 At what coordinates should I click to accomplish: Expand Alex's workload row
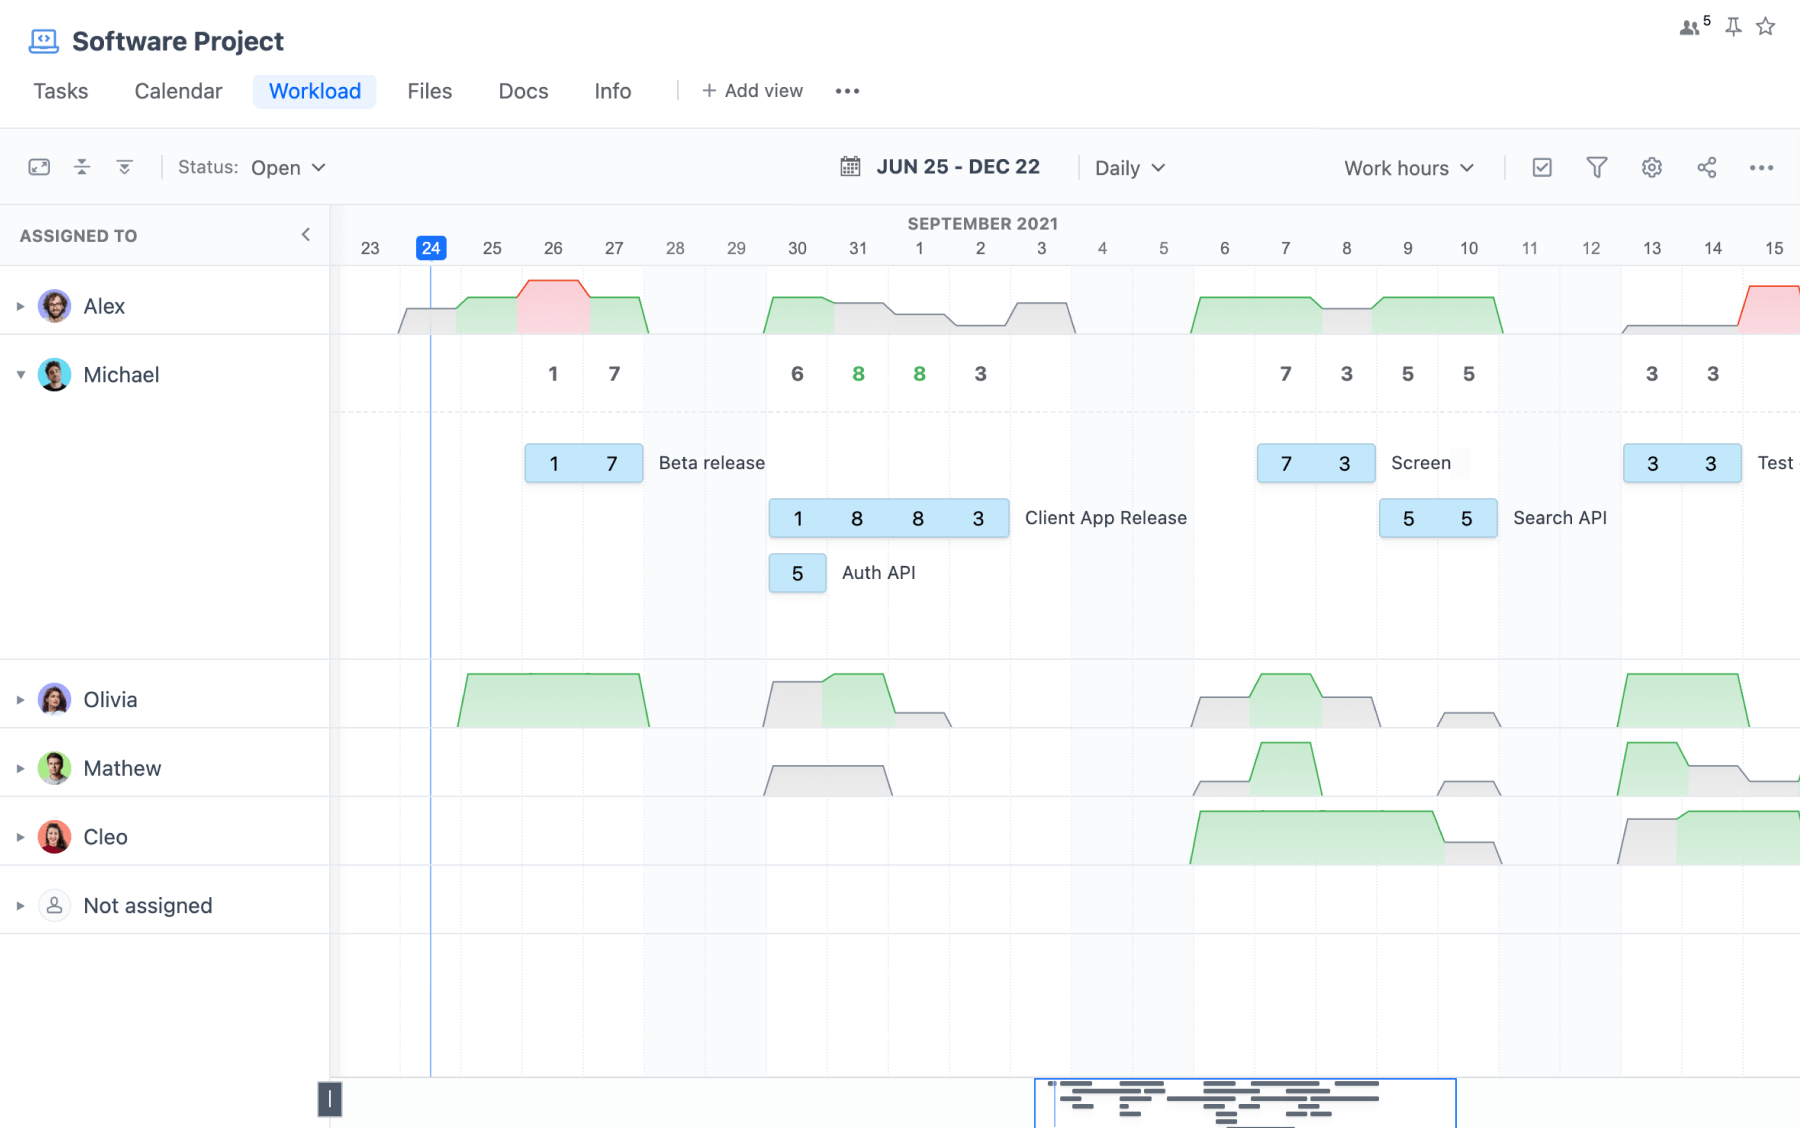[20, 306]
